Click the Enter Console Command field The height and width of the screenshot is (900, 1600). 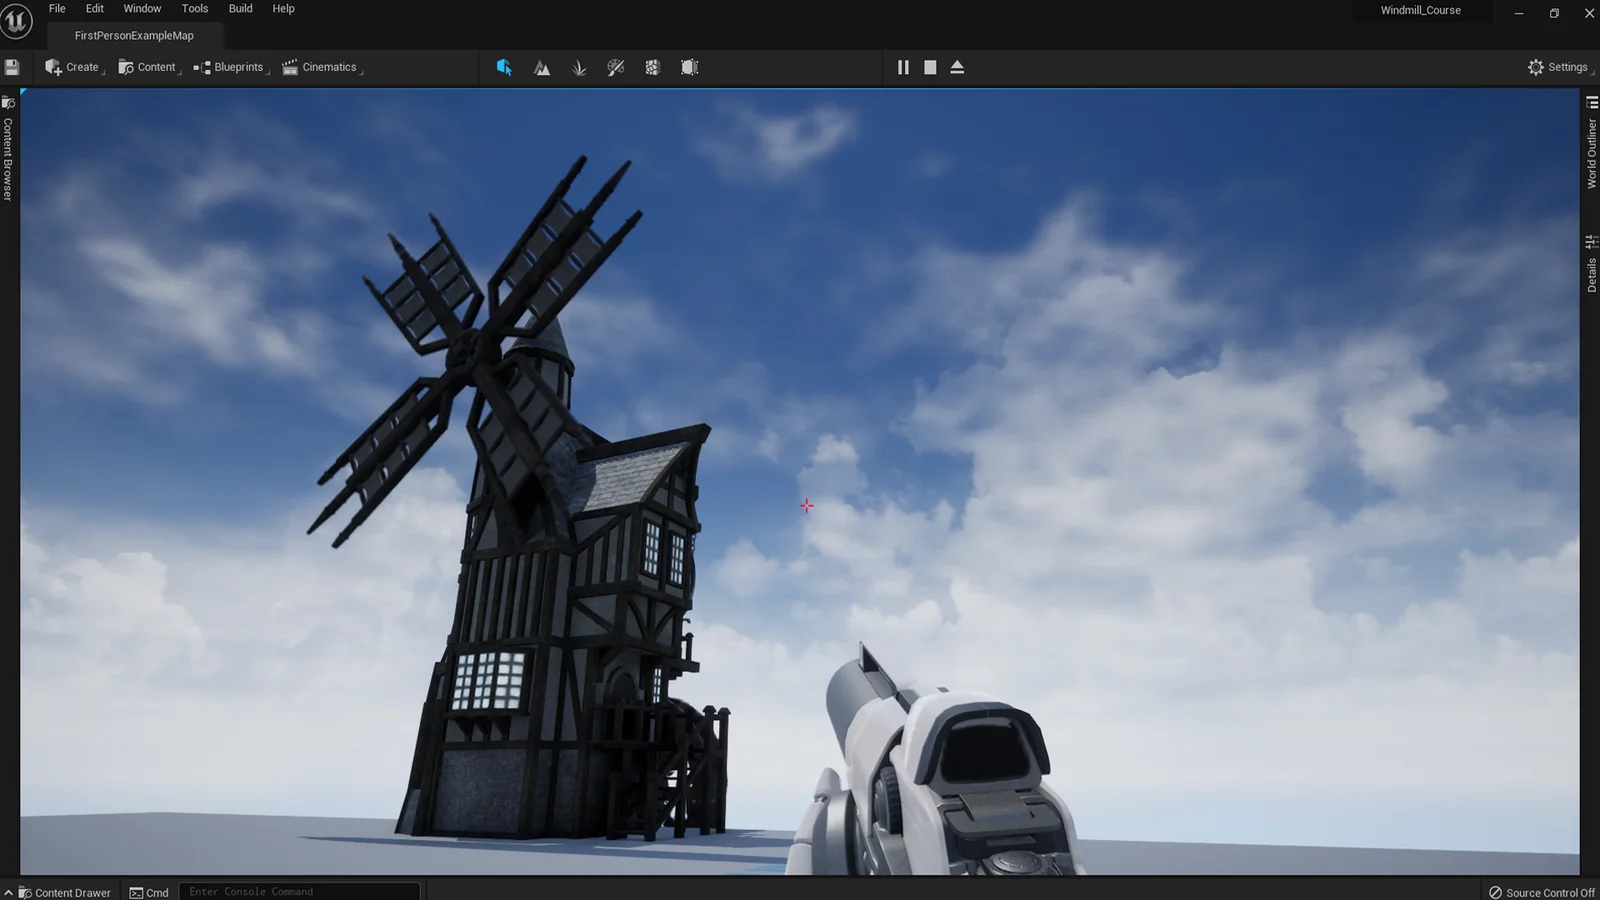click(298, 891)
